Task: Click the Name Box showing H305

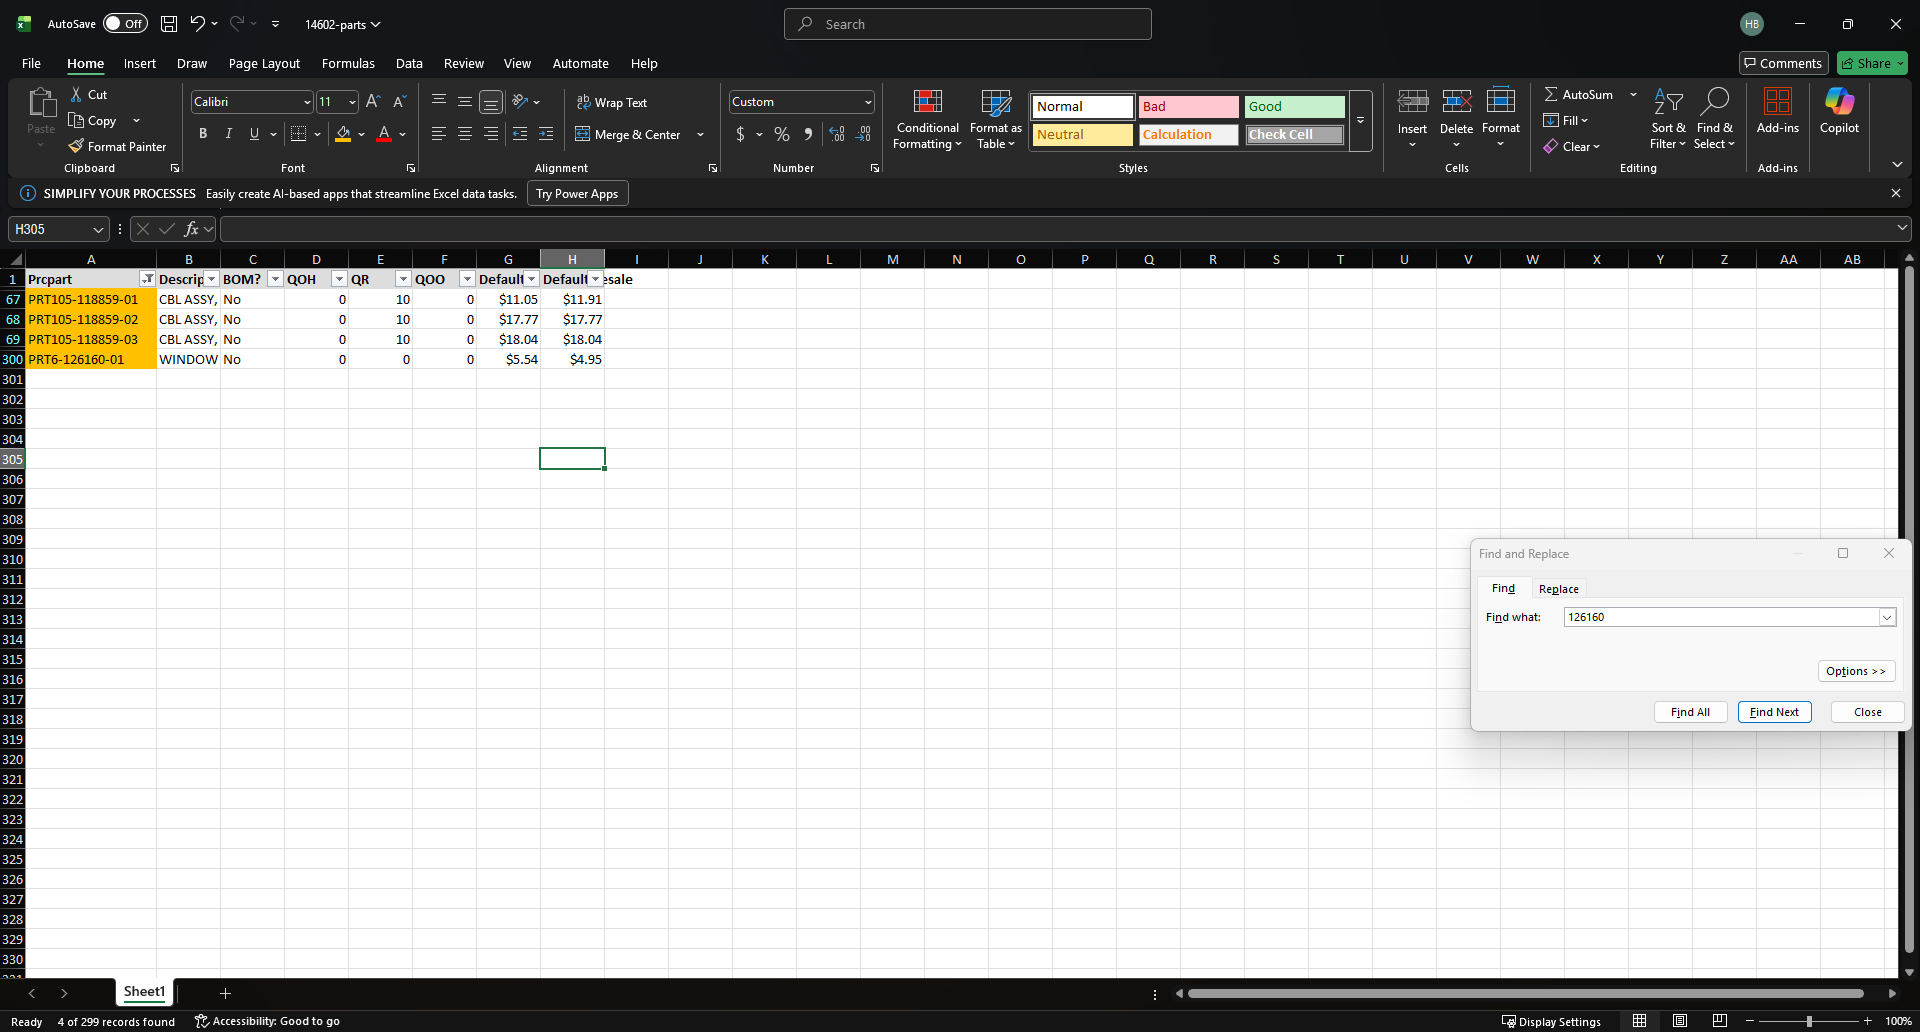Action: (x=50, y=229)
